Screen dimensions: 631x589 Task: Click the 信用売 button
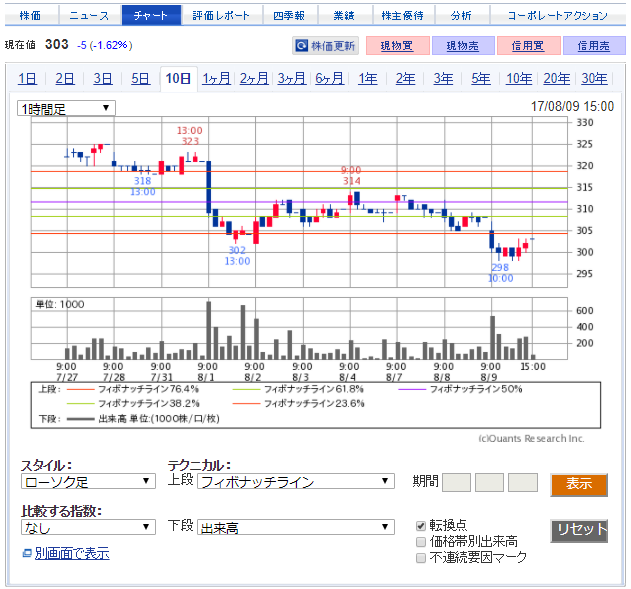[594, 45]
